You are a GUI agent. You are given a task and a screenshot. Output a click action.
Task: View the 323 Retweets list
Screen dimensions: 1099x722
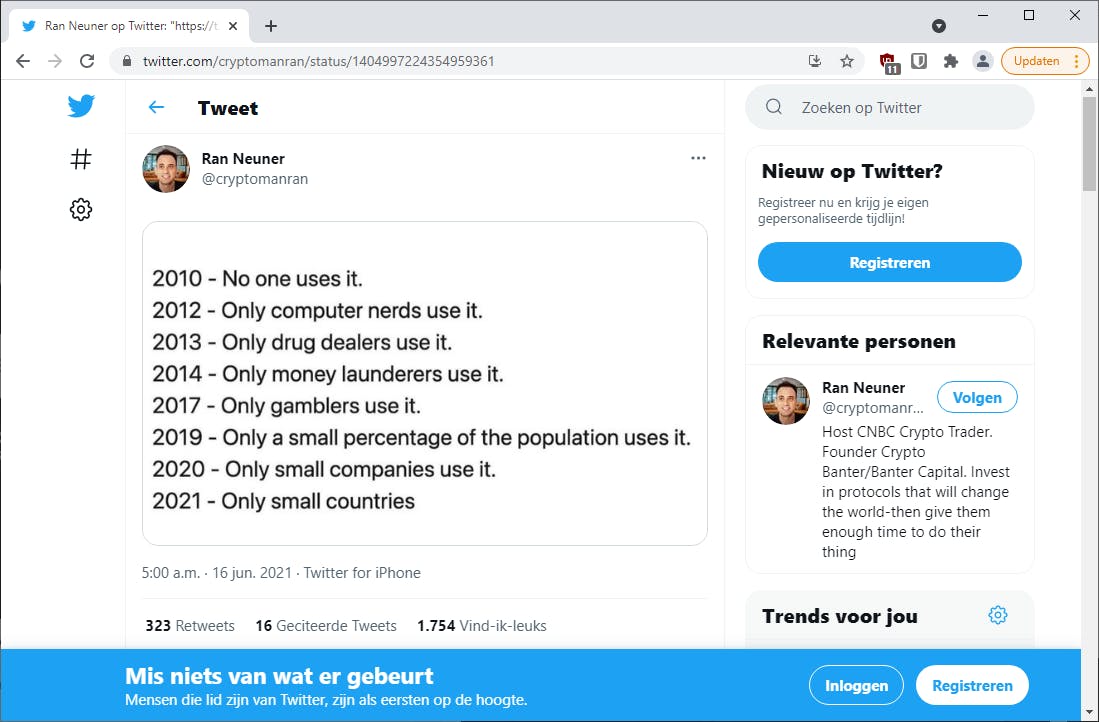(x=190, y=626)
